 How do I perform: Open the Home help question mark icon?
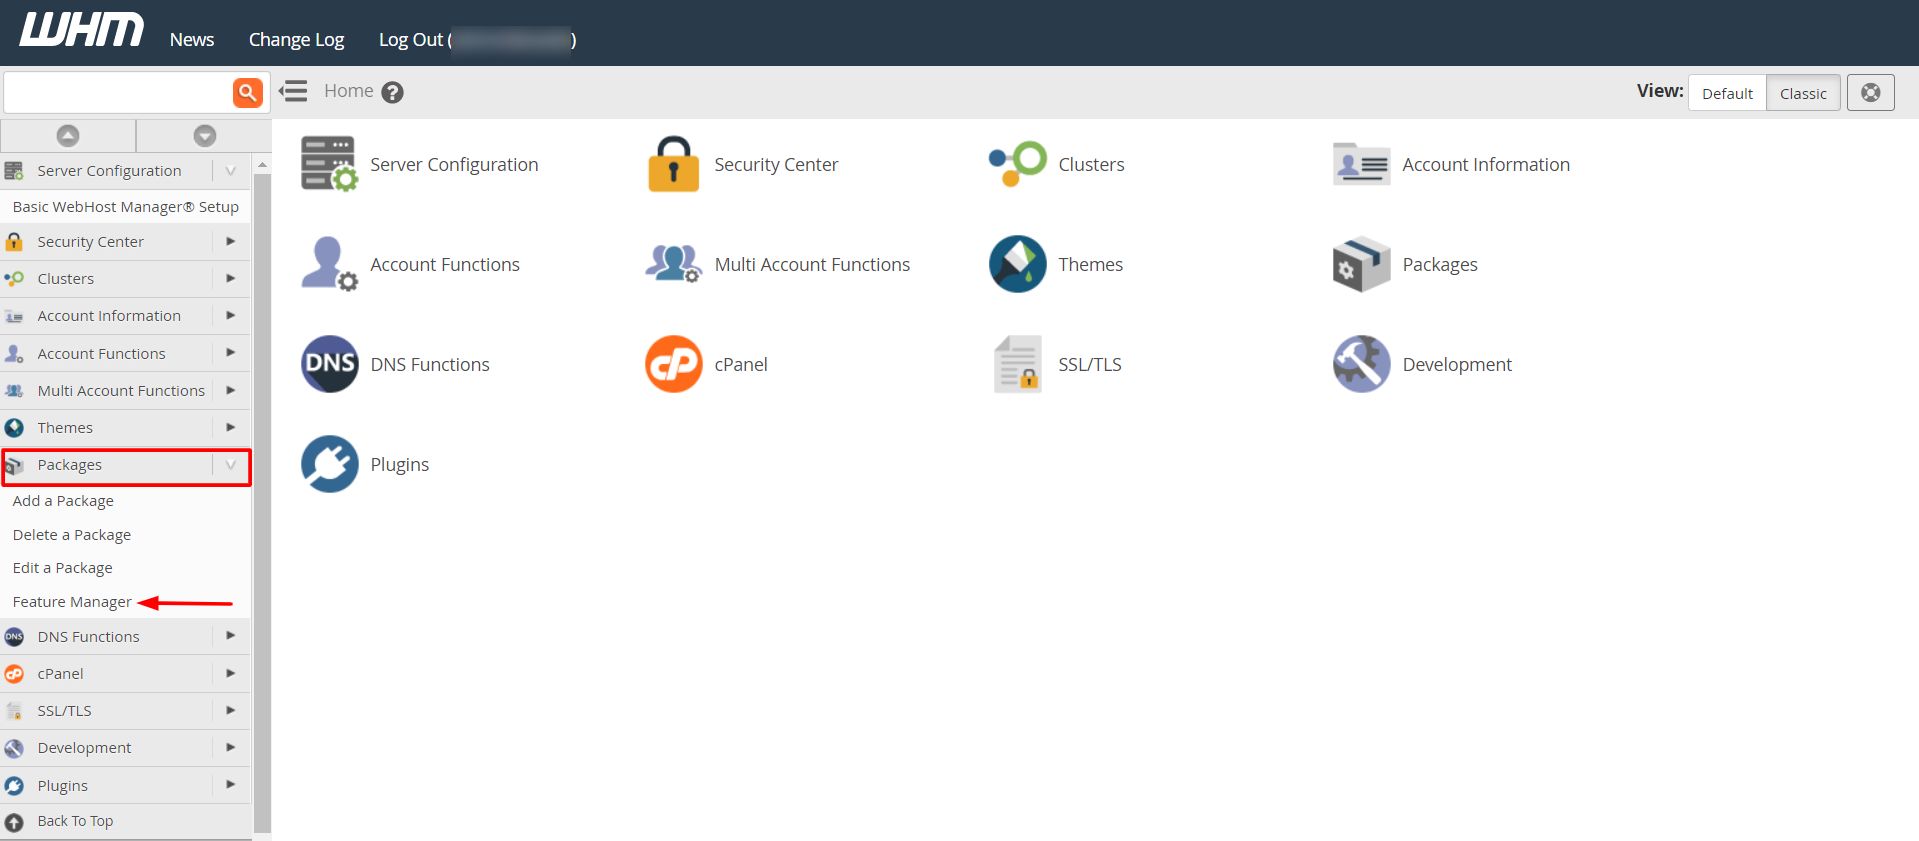(393, 93)
